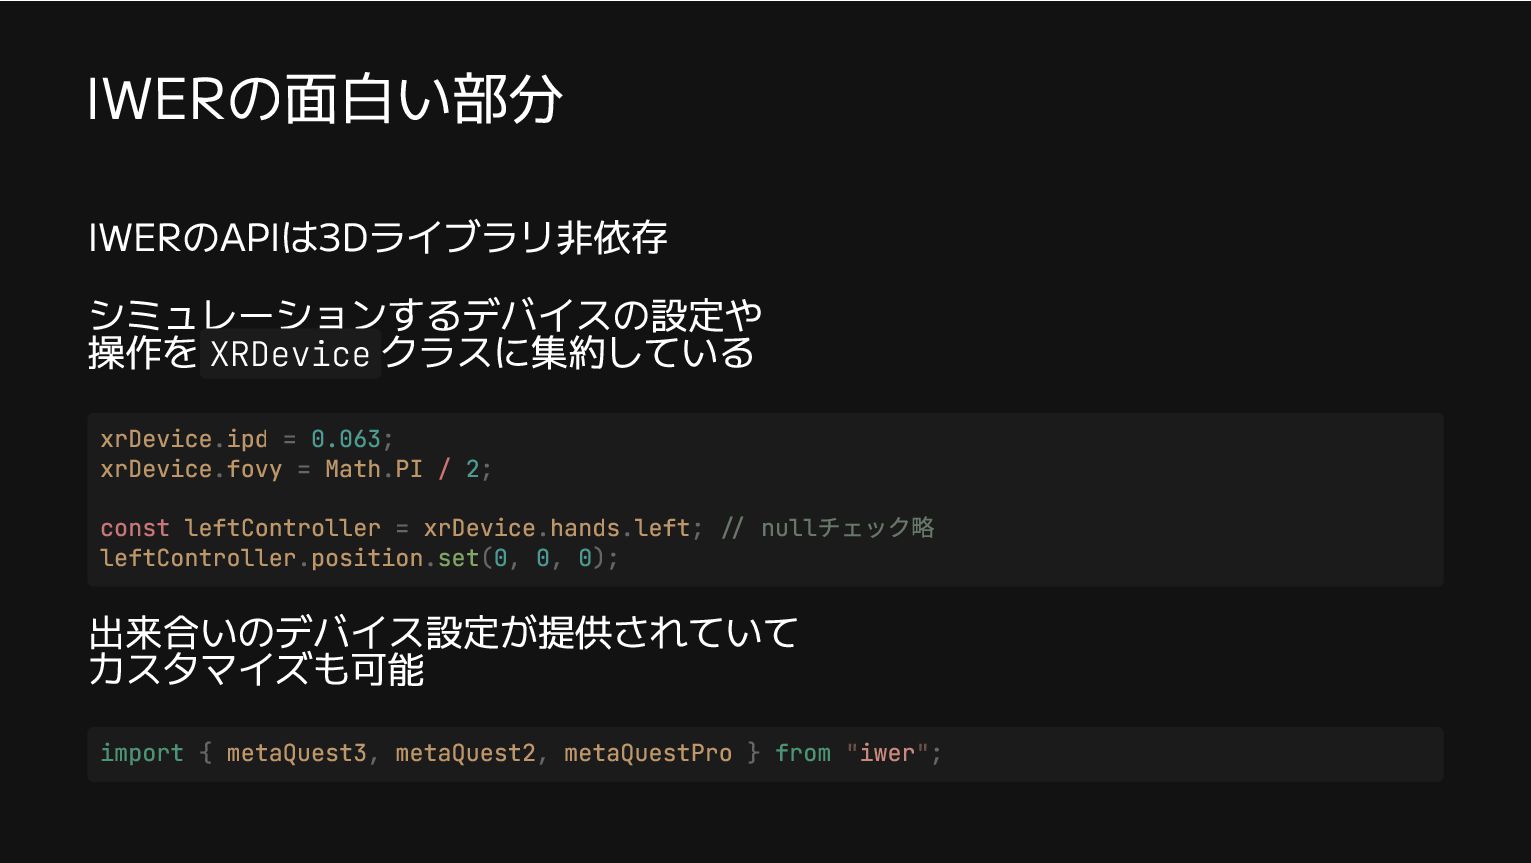Click the text シミュレーションするデバイスの設定や

pyautogui.click(x=425, y=315)
